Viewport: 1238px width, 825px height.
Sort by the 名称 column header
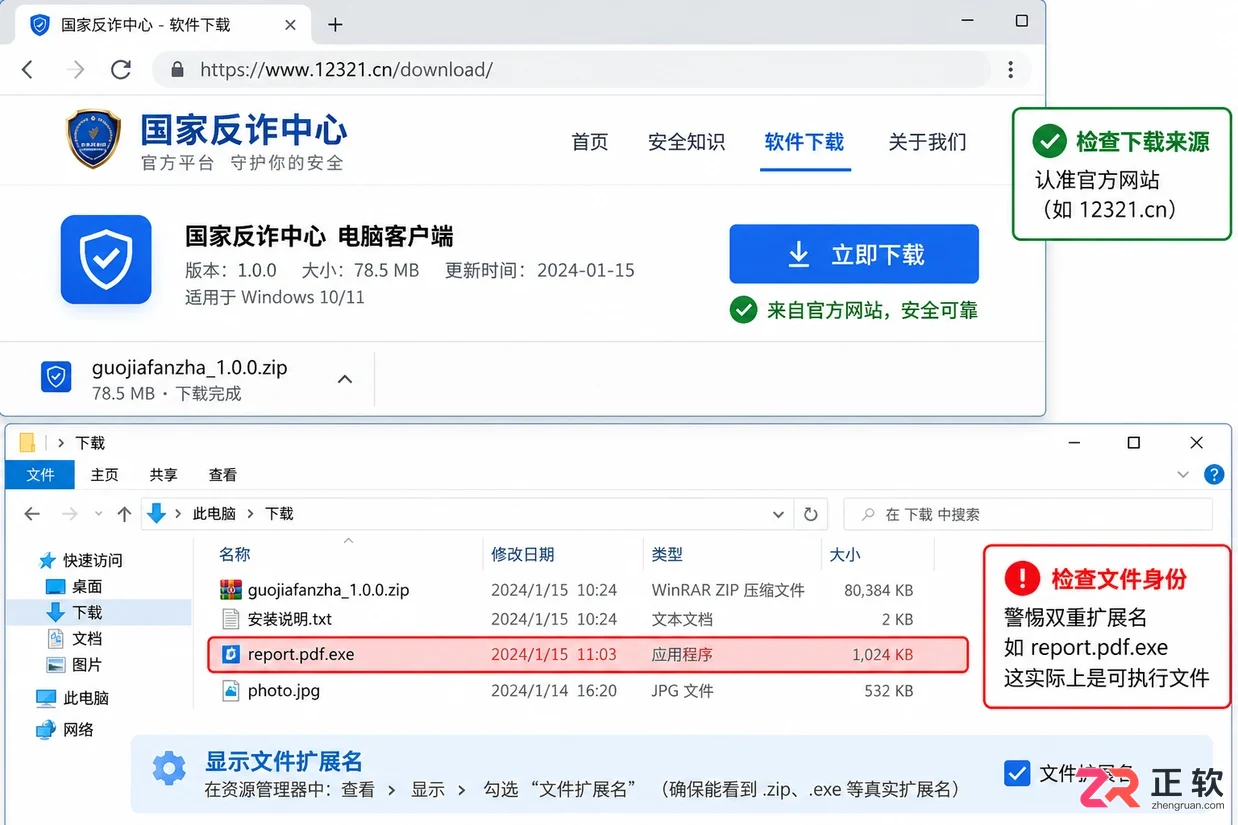(x=235, y=554)
